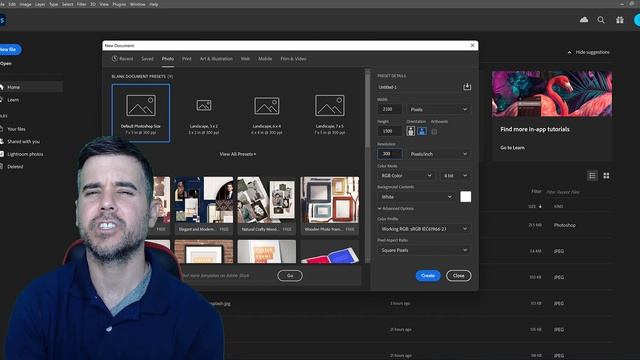Click the Go button for Adobe Stock
640x360 pixels.
click(290, 276)
